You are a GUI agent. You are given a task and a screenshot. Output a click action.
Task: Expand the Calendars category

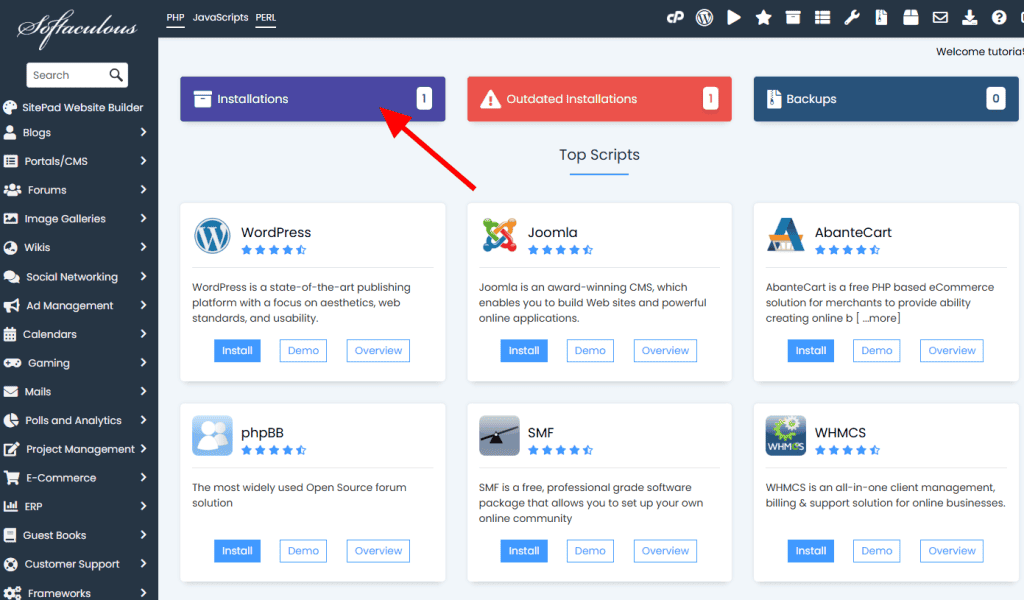point(74,334)
